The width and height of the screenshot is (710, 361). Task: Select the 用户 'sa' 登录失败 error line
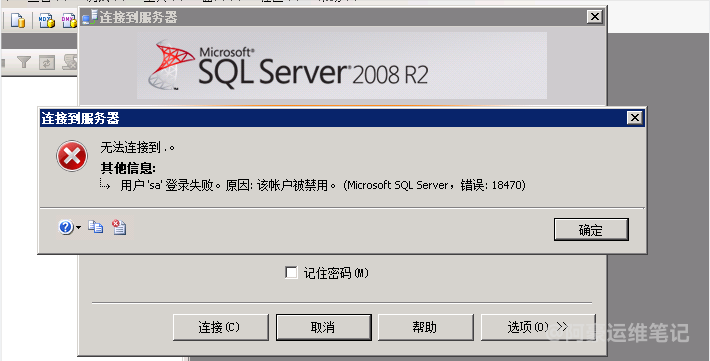pos(322,185)
